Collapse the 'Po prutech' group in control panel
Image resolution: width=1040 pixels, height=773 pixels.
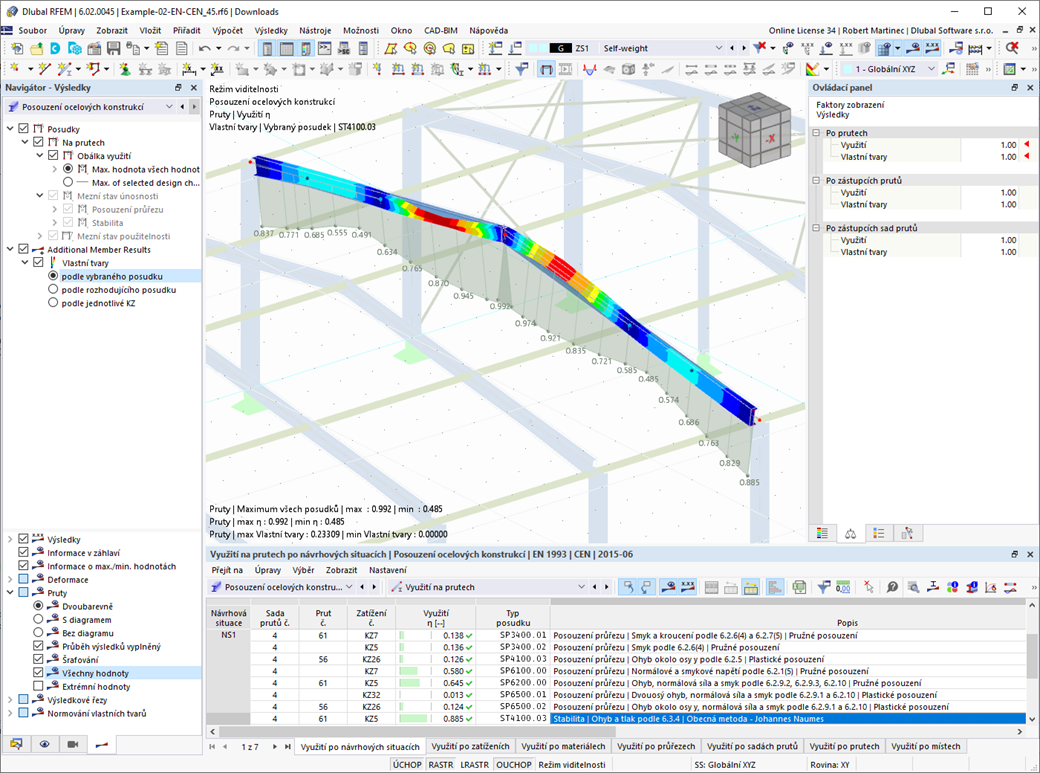point(817,133)
